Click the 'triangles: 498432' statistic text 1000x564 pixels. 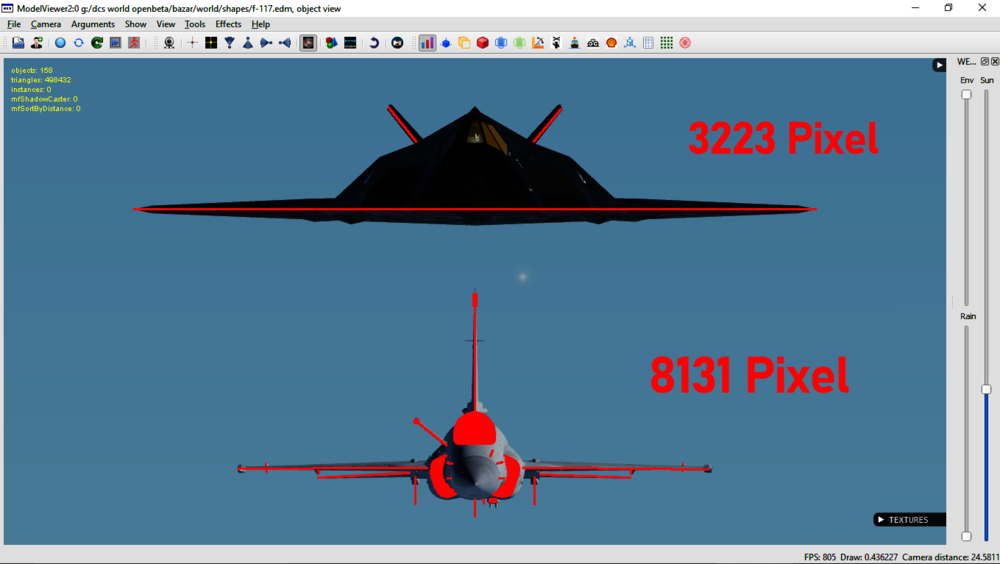tap(41, 80)
